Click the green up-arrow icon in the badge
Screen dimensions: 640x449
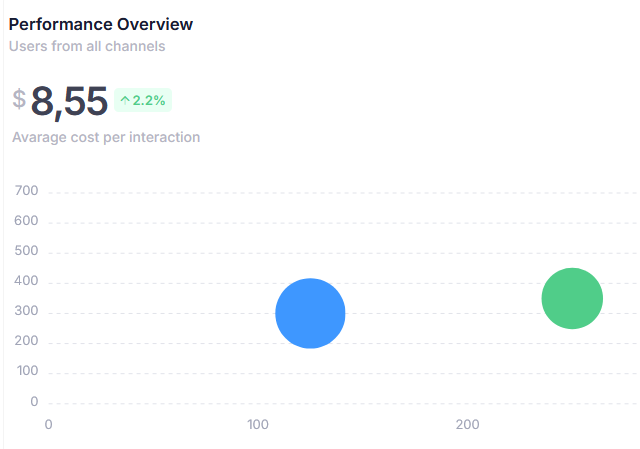click(125, 100)
